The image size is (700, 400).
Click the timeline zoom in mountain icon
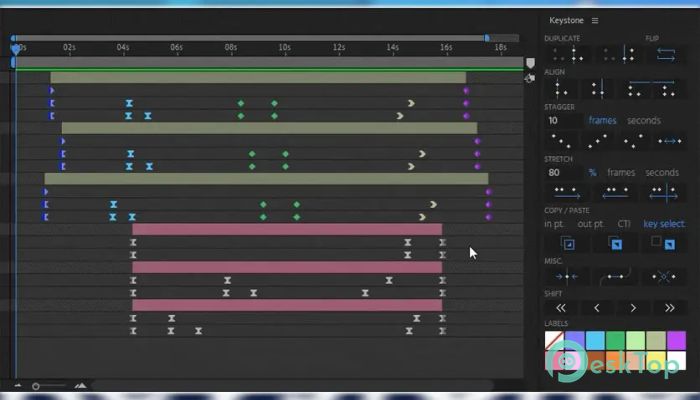pos(80,385)
